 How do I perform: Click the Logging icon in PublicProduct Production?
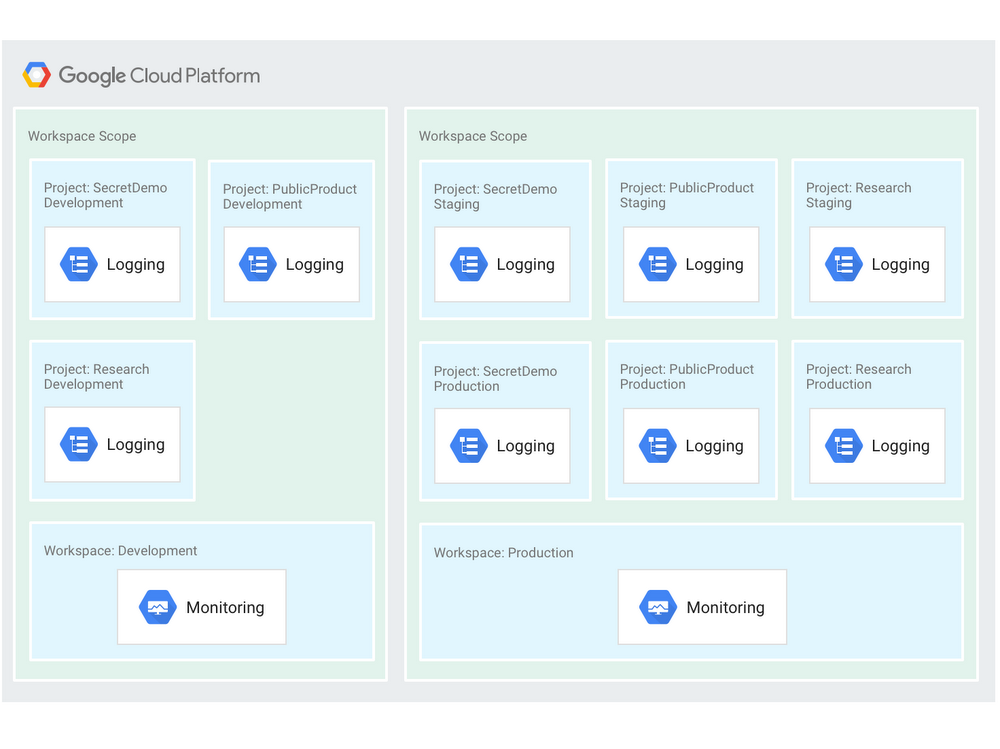click(x=658, y=445)
